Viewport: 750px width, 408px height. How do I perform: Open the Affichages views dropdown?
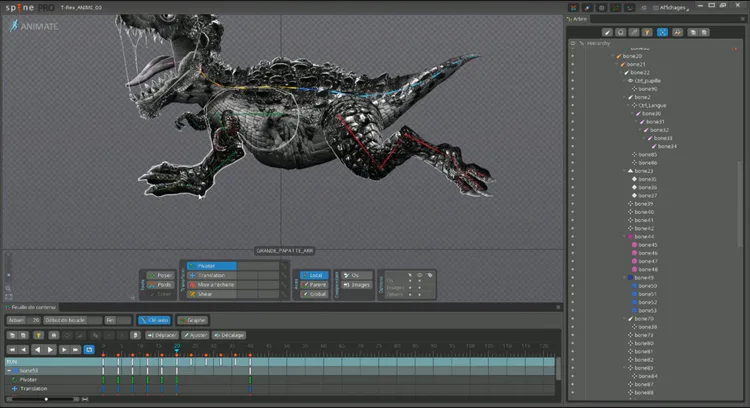click(672, 8)
